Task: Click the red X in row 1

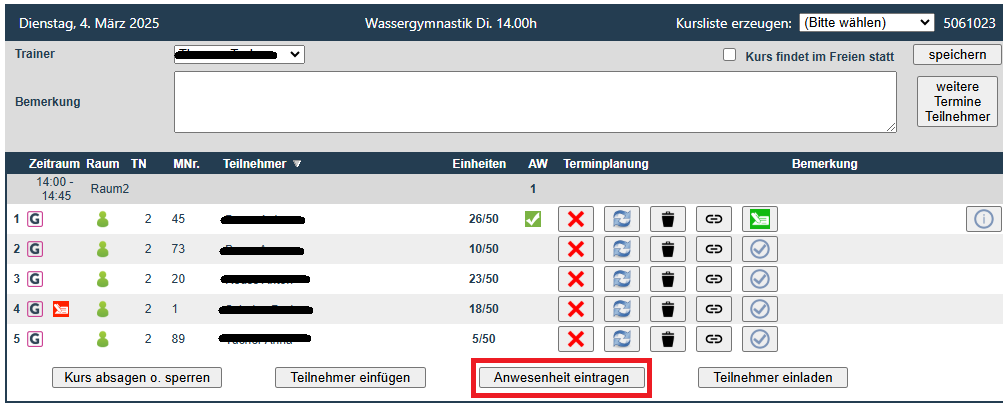Action: pos(575,219)
